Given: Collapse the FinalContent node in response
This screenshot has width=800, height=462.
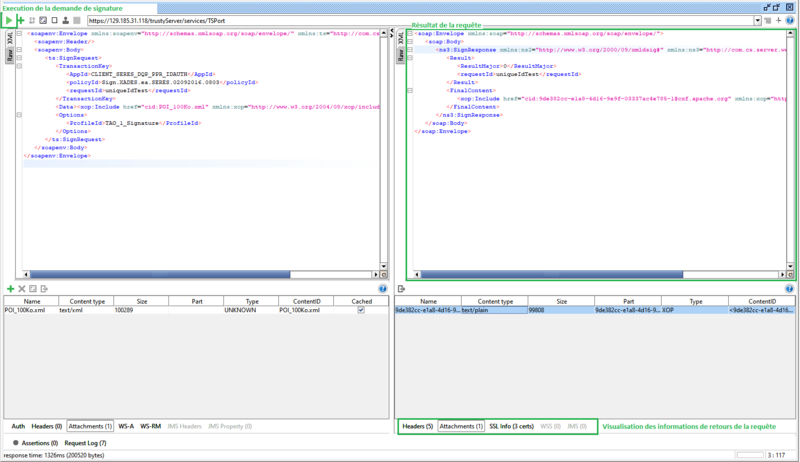Looking at the screenshot, I should (x=410, y=91).
